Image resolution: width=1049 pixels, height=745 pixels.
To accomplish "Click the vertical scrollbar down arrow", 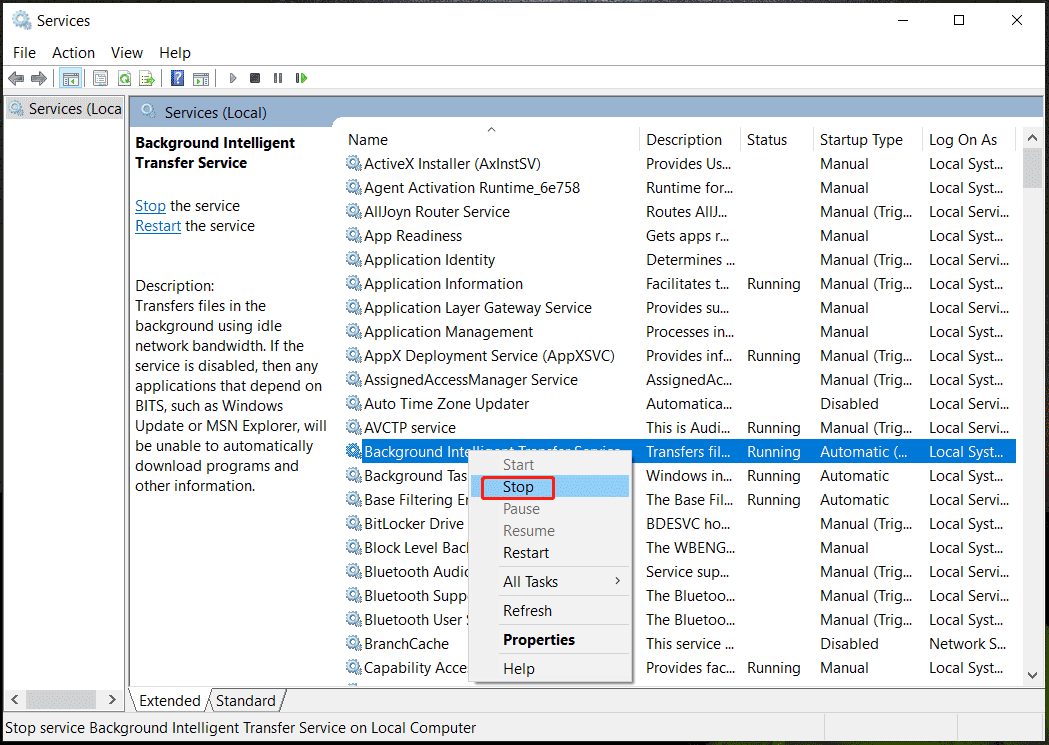I will (1032, 676).
